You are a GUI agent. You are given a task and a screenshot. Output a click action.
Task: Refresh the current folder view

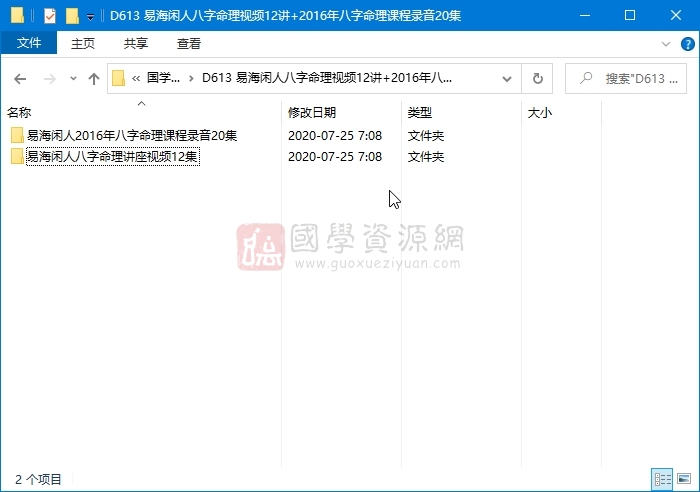click(538, 79)
